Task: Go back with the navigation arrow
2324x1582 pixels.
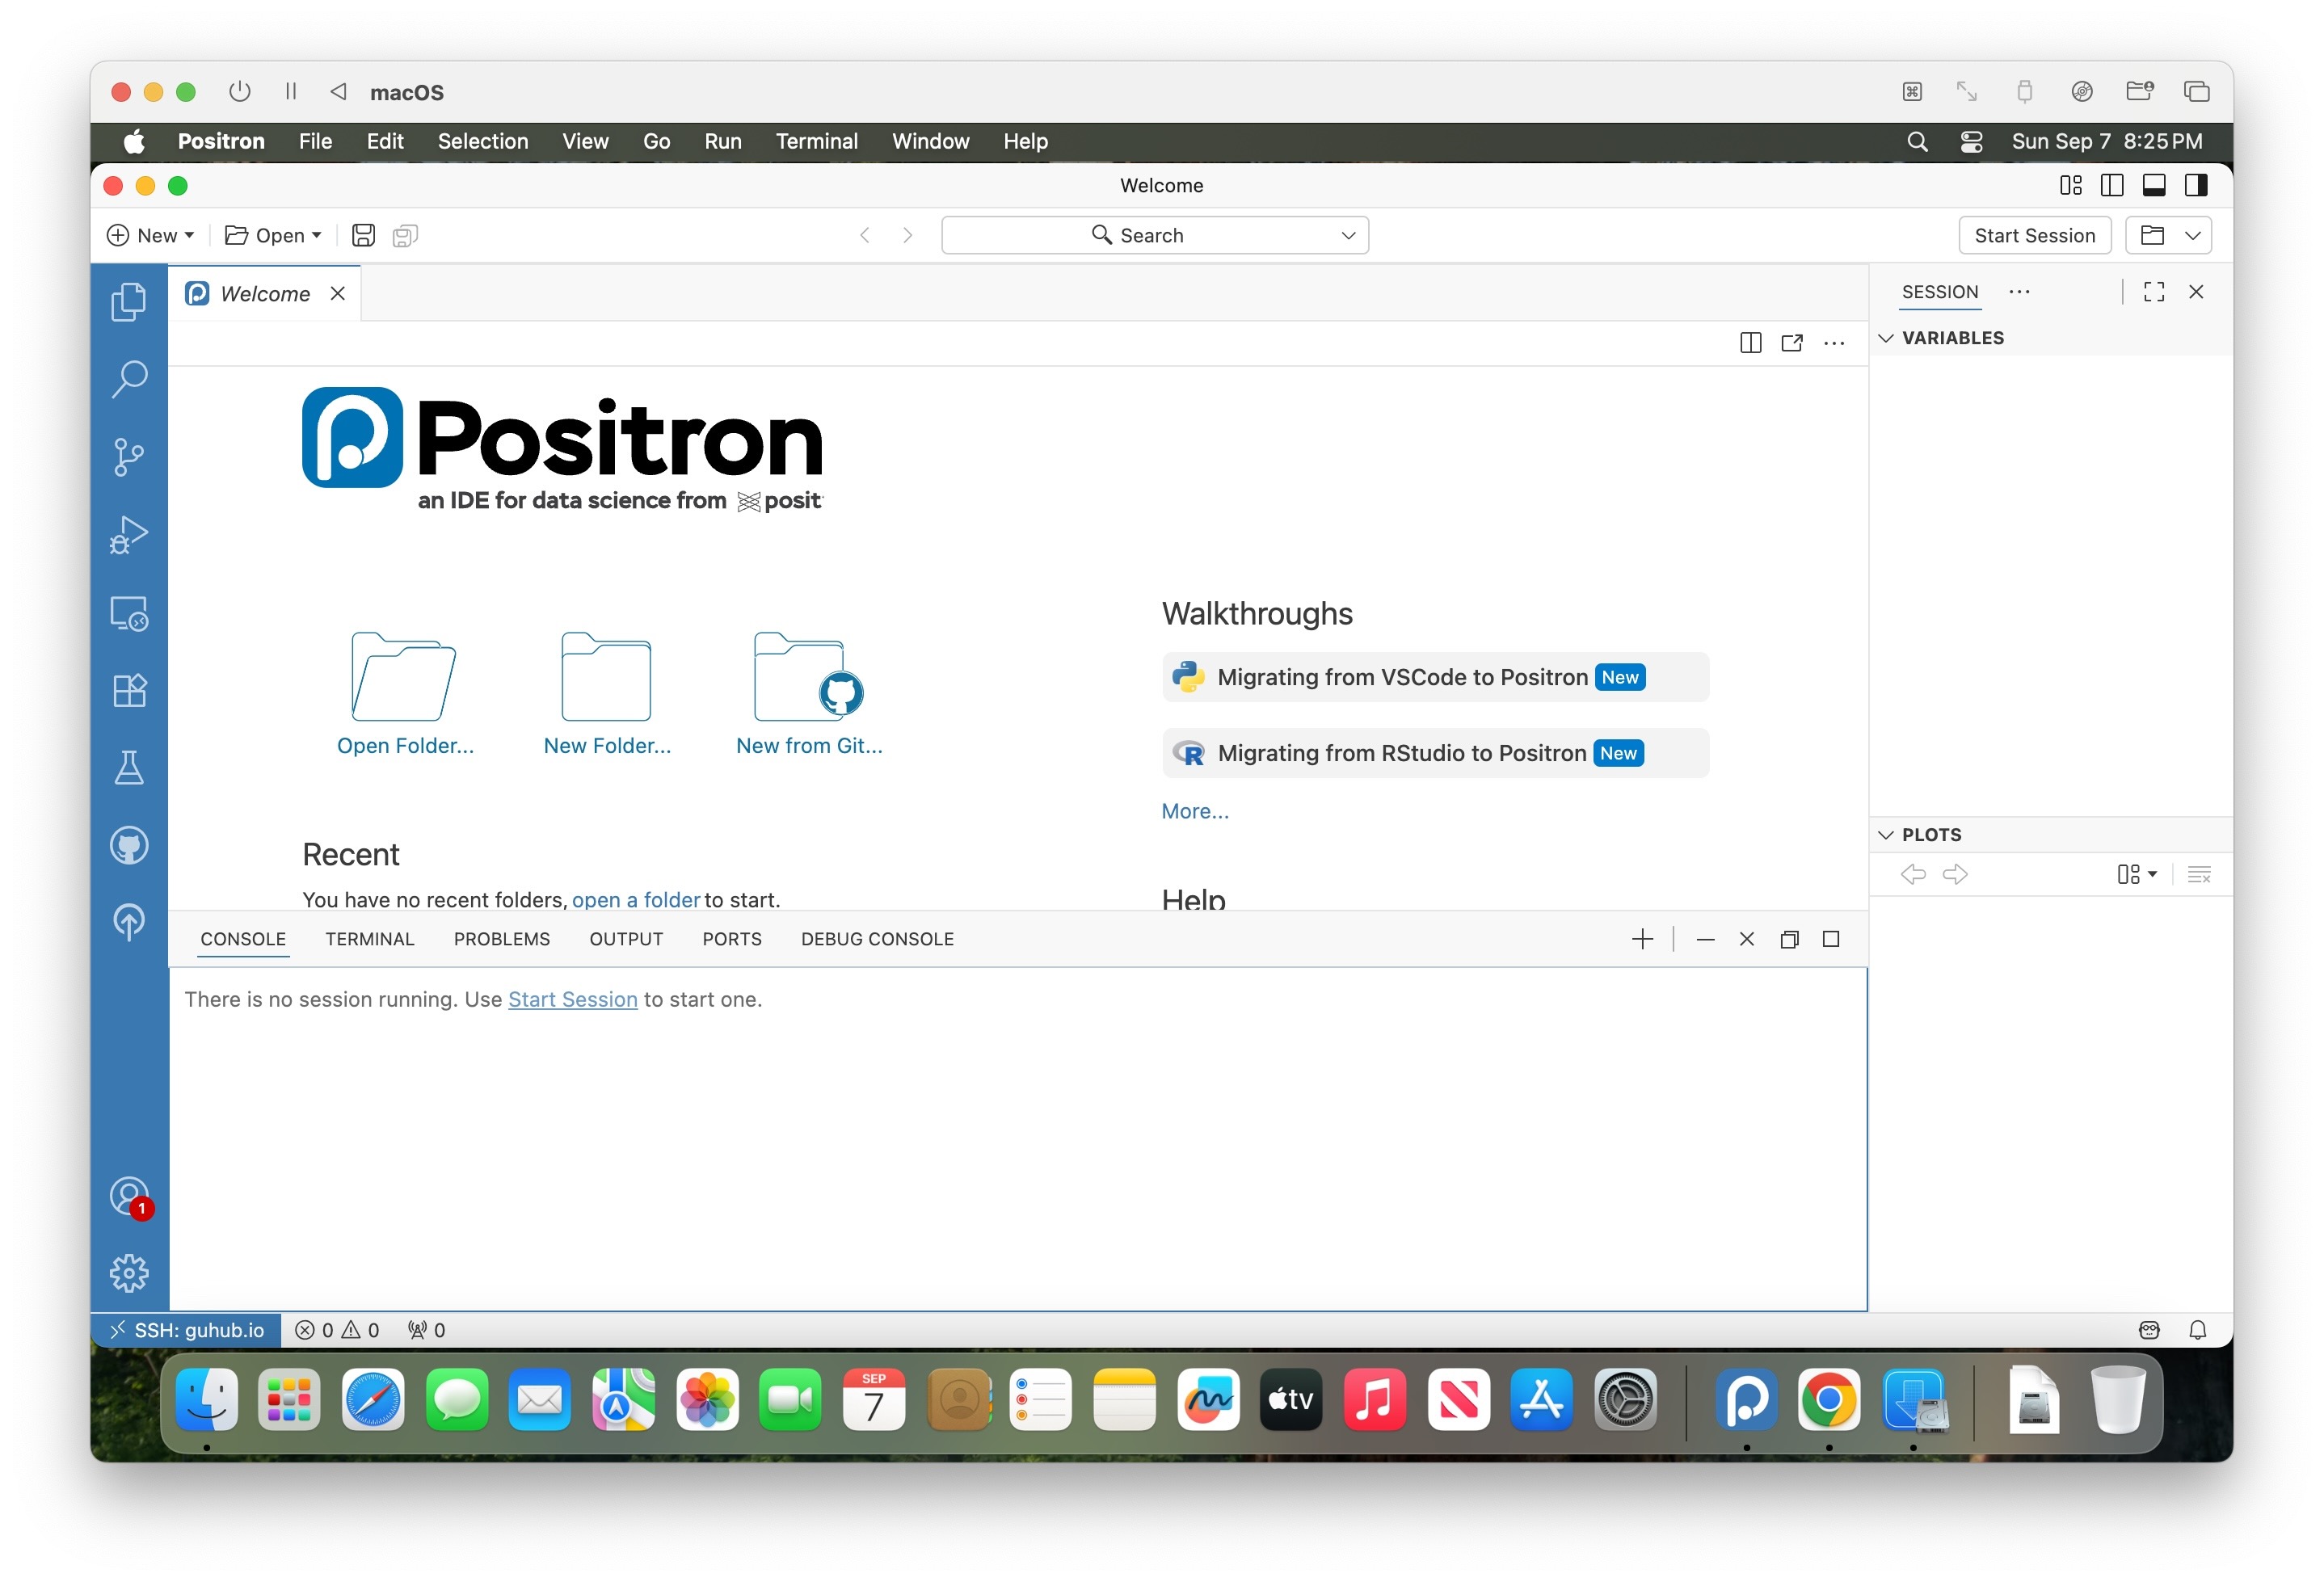Action: click(x=865, y=235)
